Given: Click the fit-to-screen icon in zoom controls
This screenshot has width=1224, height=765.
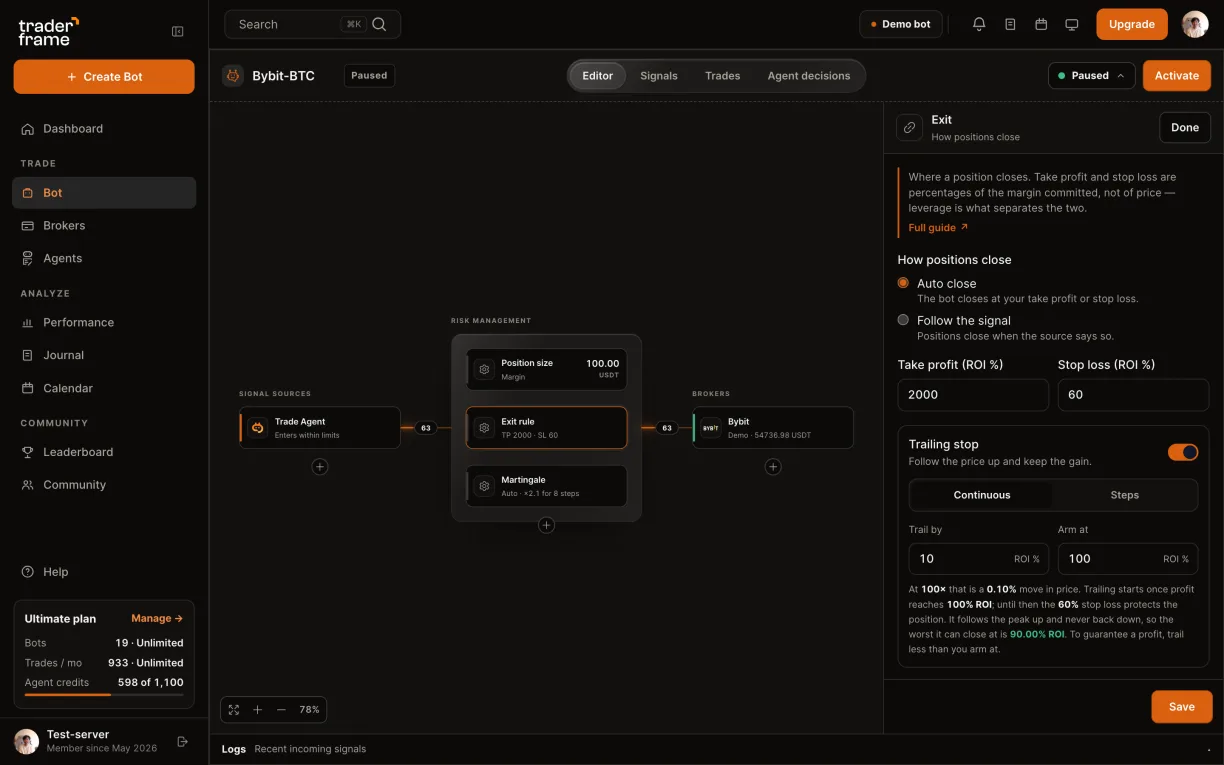Looking at the screenshot, I should point(234,709).
